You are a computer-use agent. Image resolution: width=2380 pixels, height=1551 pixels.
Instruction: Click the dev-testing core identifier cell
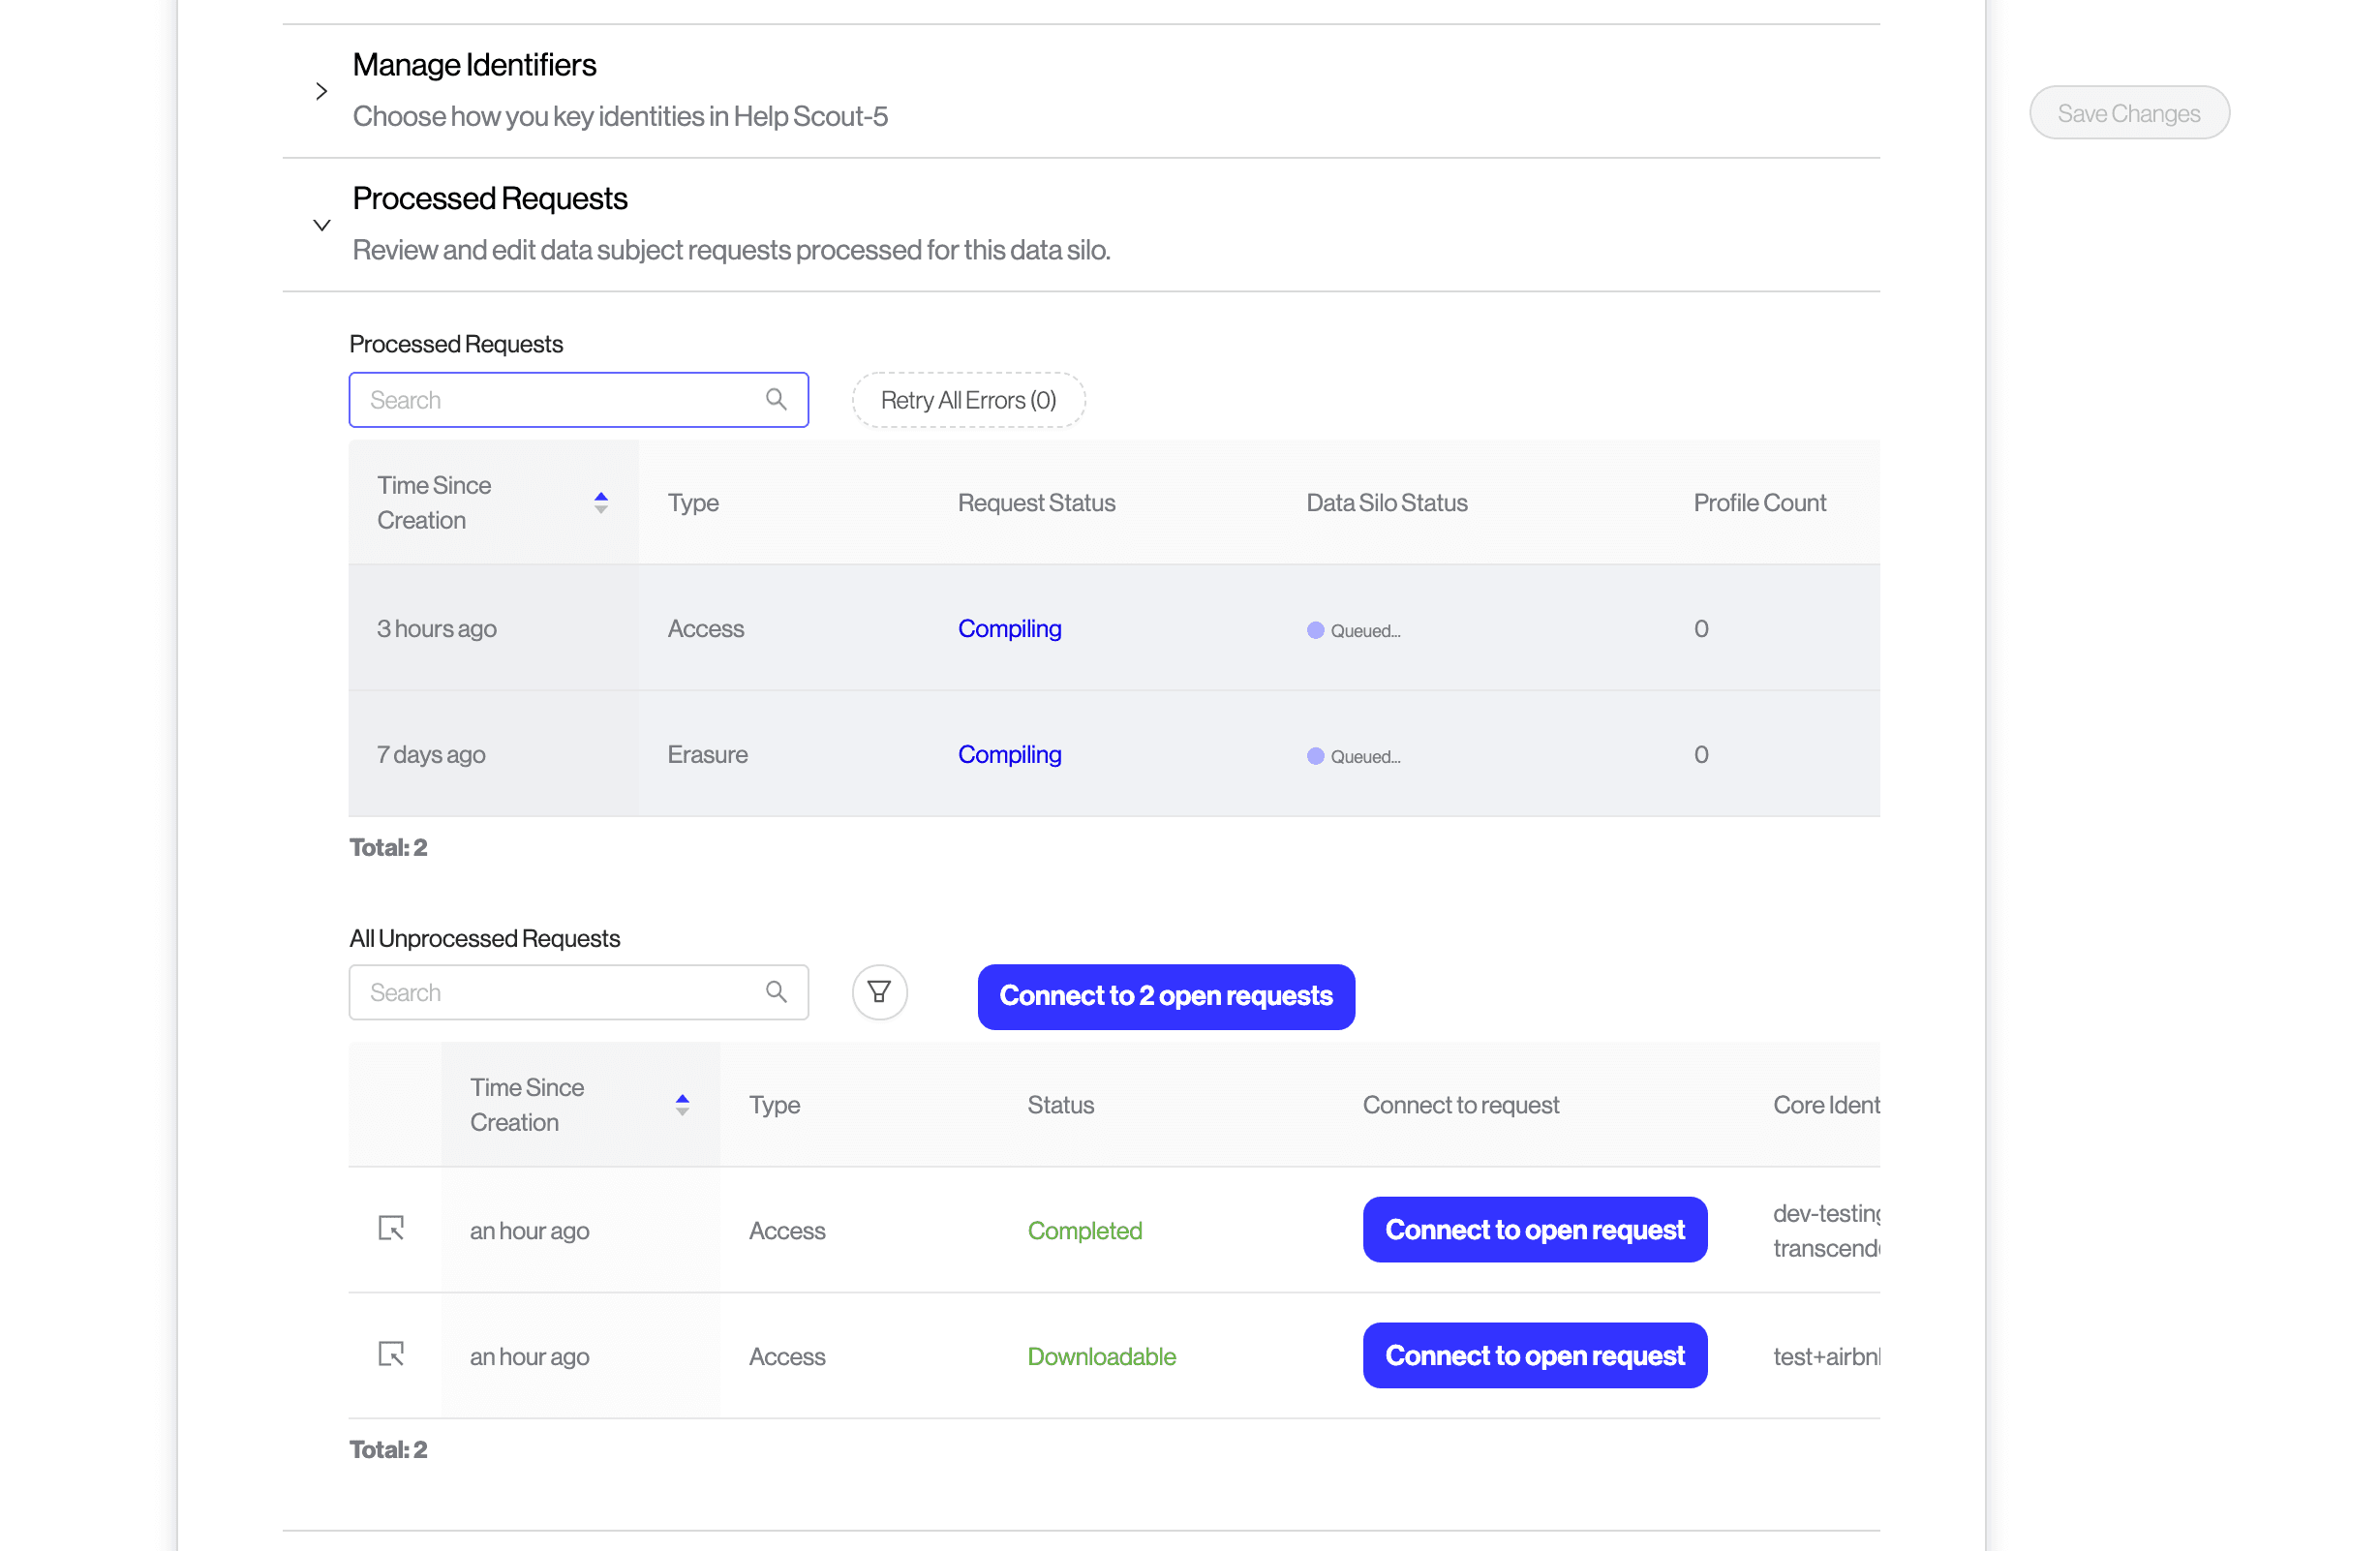click(1826, 1230)
